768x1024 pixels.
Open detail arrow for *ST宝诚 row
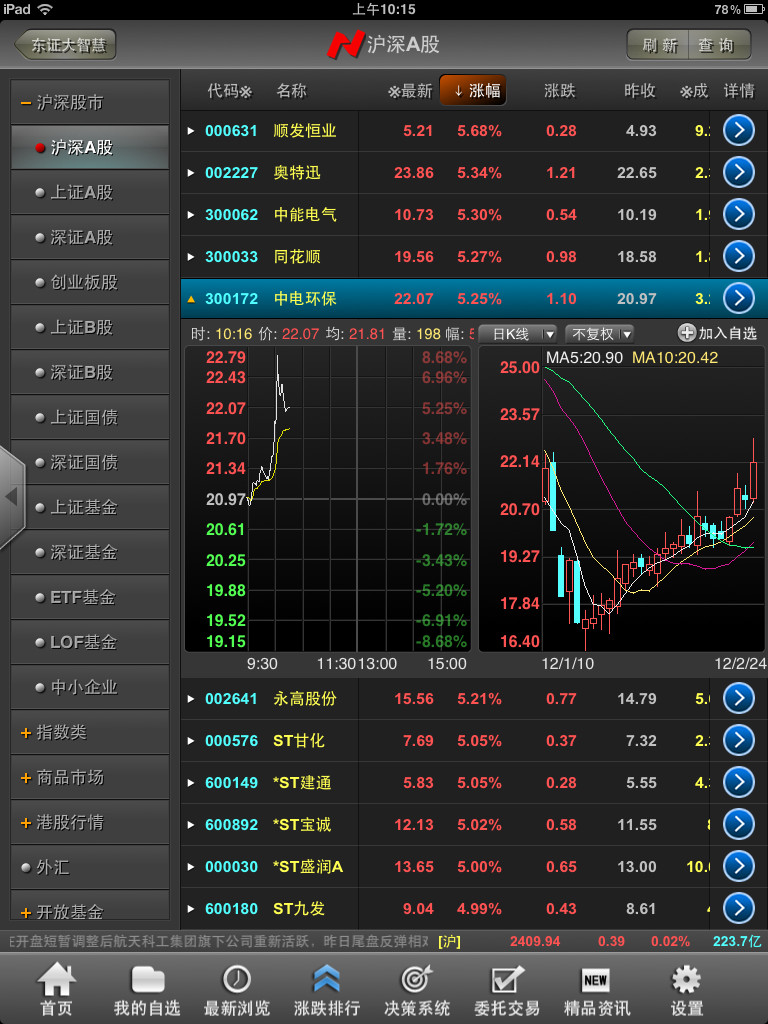pyautogui.click(x=739, y=824)
